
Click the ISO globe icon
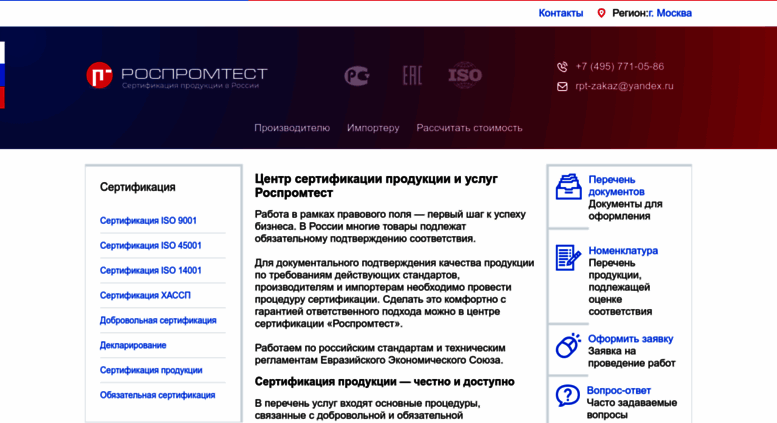point(465,75)
